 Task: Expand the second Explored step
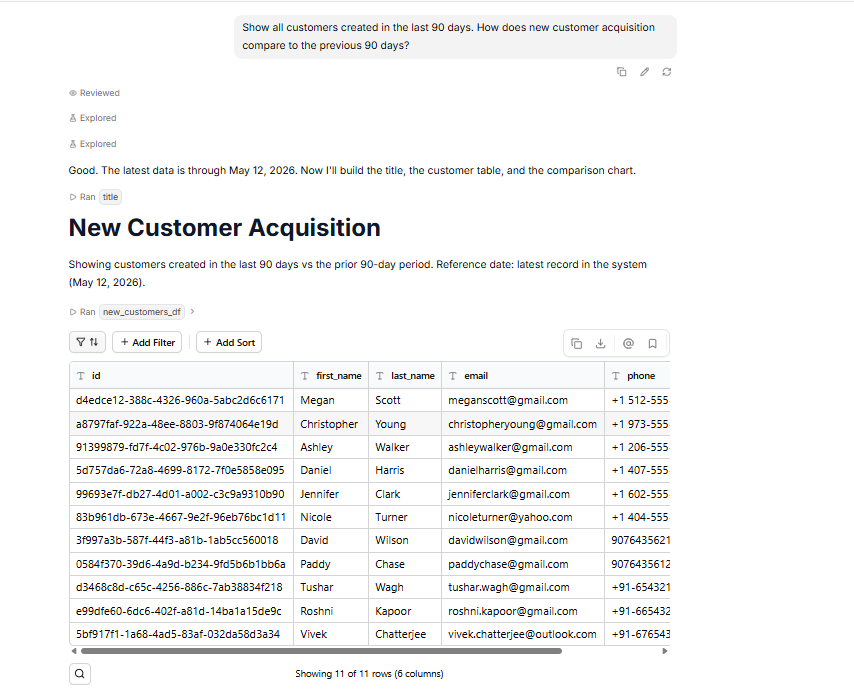click(93, 144)
